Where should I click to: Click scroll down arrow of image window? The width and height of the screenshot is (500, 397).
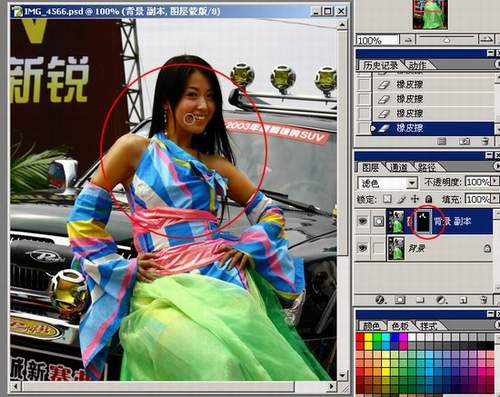coord(342,375)
